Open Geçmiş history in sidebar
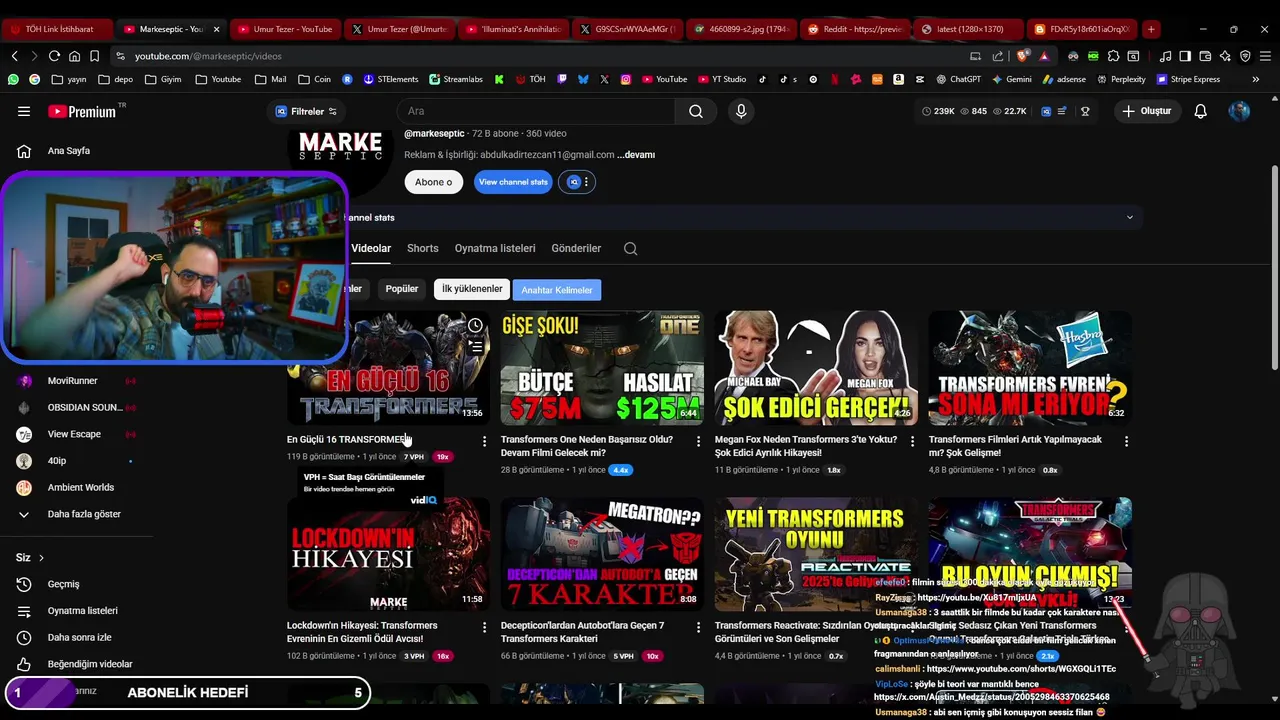 [x=63, y=584]
